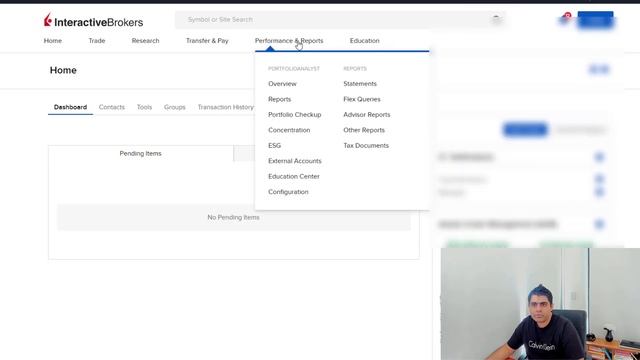Open PortfolioAnalyst Reports entry
The image size is (640, 360).
point(280,99)
